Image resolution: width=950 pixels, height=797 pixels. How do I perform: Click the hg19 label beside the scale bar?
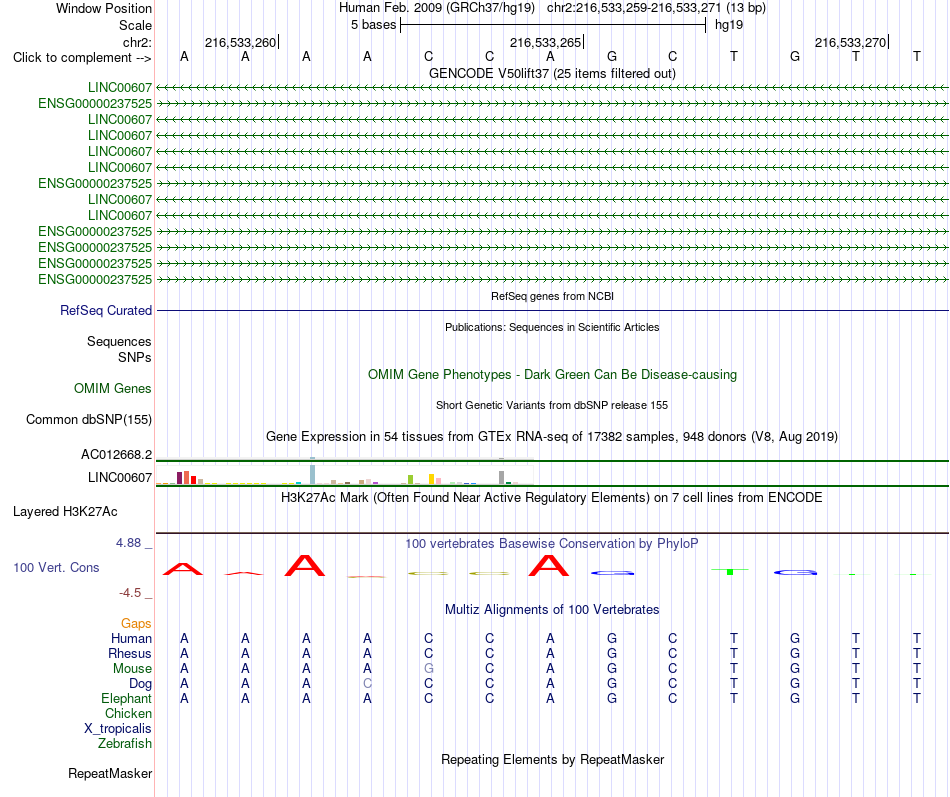click(x=729, y=25)
